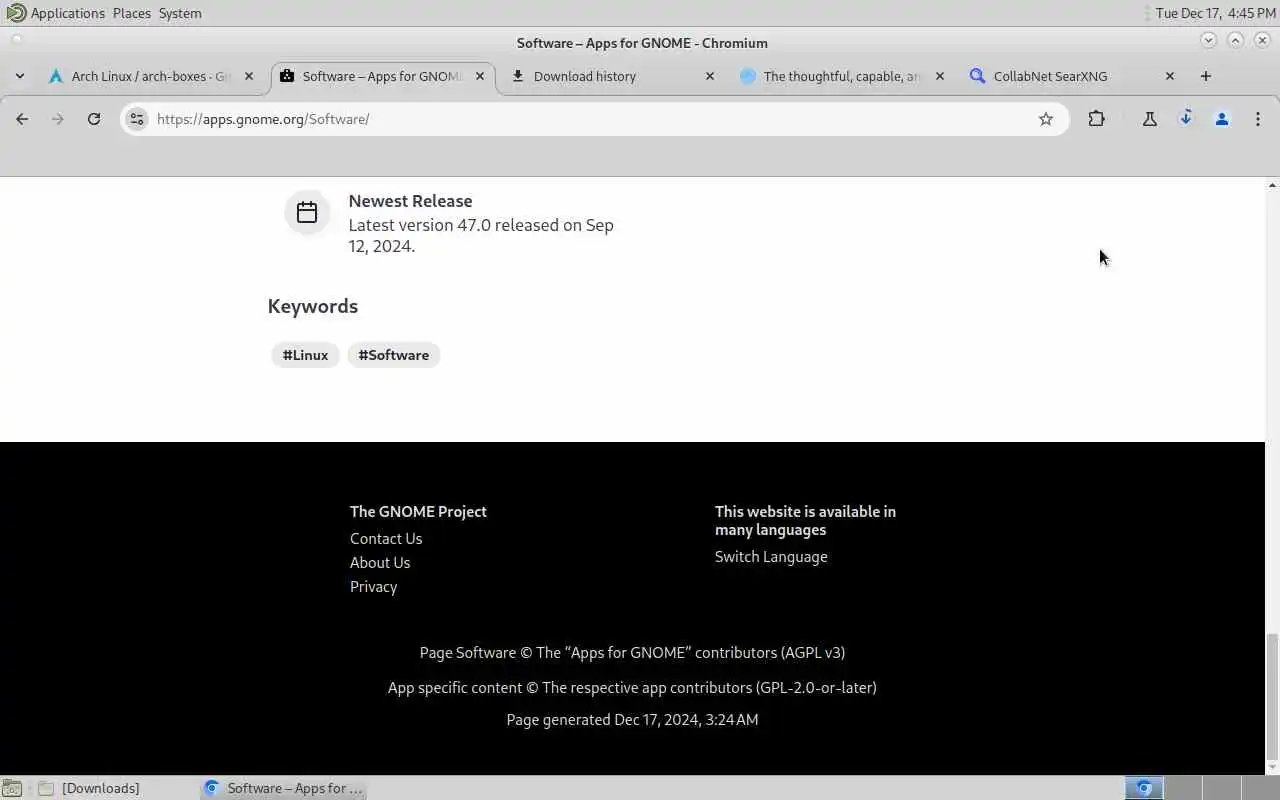Click the show desktop icon in taskbar
Screen dimensions: 1280x800
[x=12, y=788]
